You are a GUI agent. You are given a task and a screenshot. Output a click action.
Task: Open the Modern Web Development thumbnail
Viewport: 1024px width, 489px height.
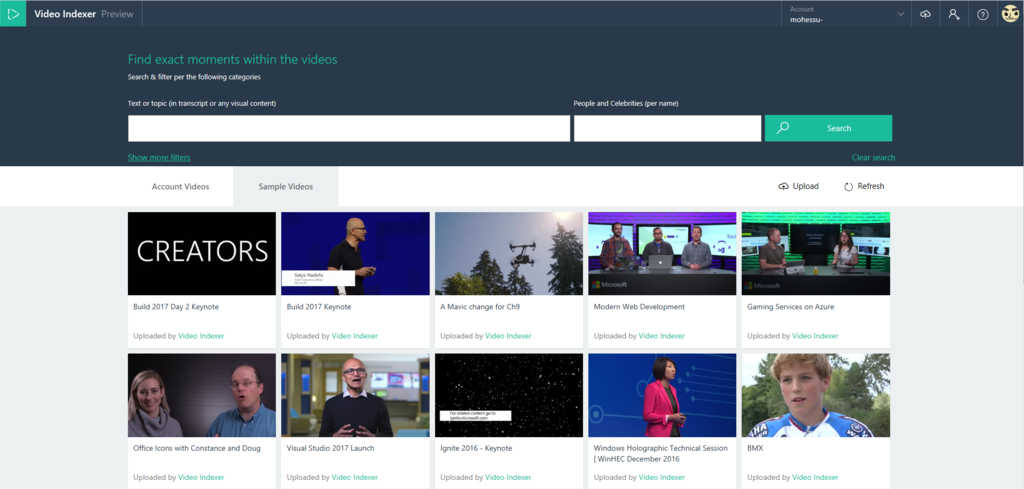click(662, 253)
